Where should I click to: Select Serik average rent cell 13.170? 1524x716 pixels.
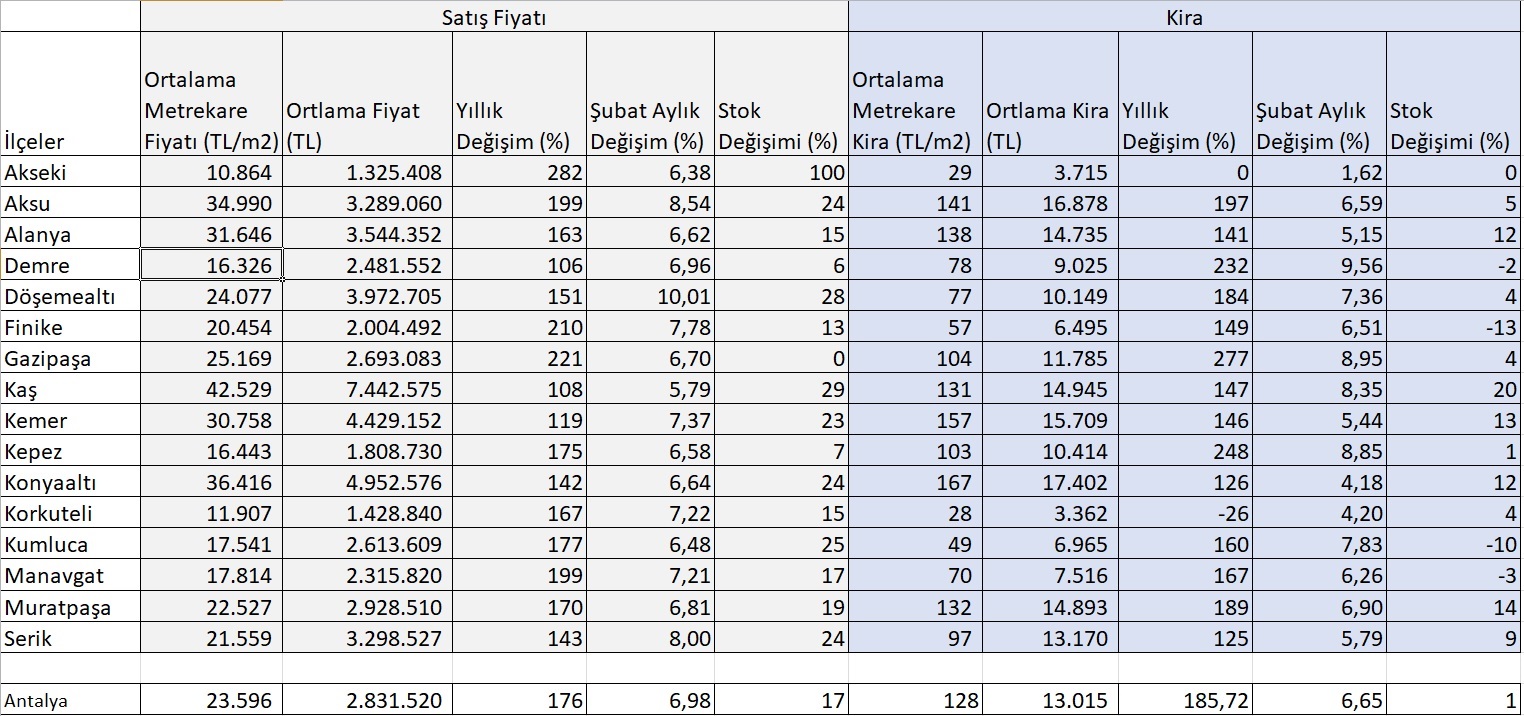(1050, 638)
